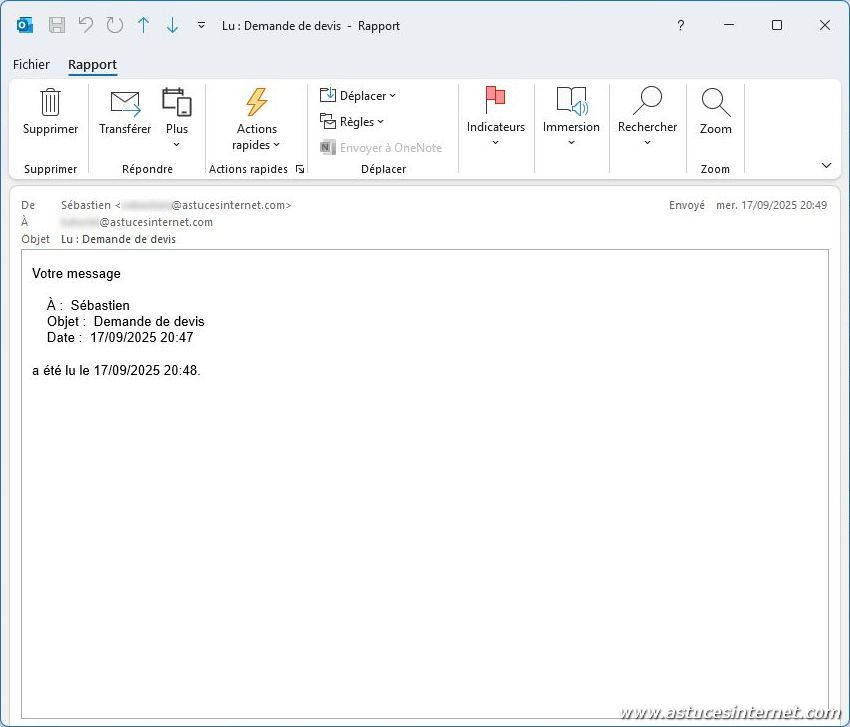Open the Fichier menu
This screenshot has height=727, width=850.
pyautogui.click(x=31, y=65)
